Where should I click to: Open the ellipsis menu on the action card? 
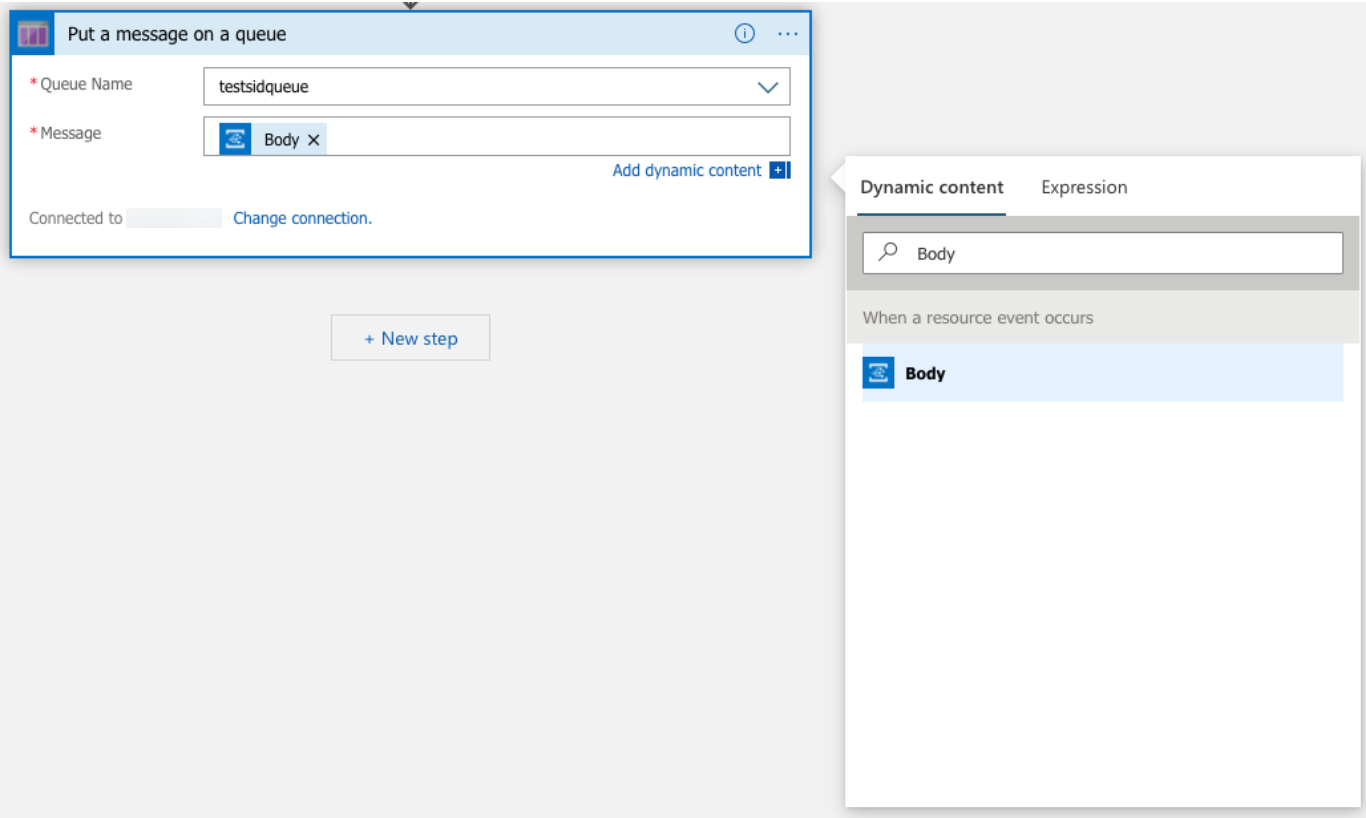coord(788,34)
